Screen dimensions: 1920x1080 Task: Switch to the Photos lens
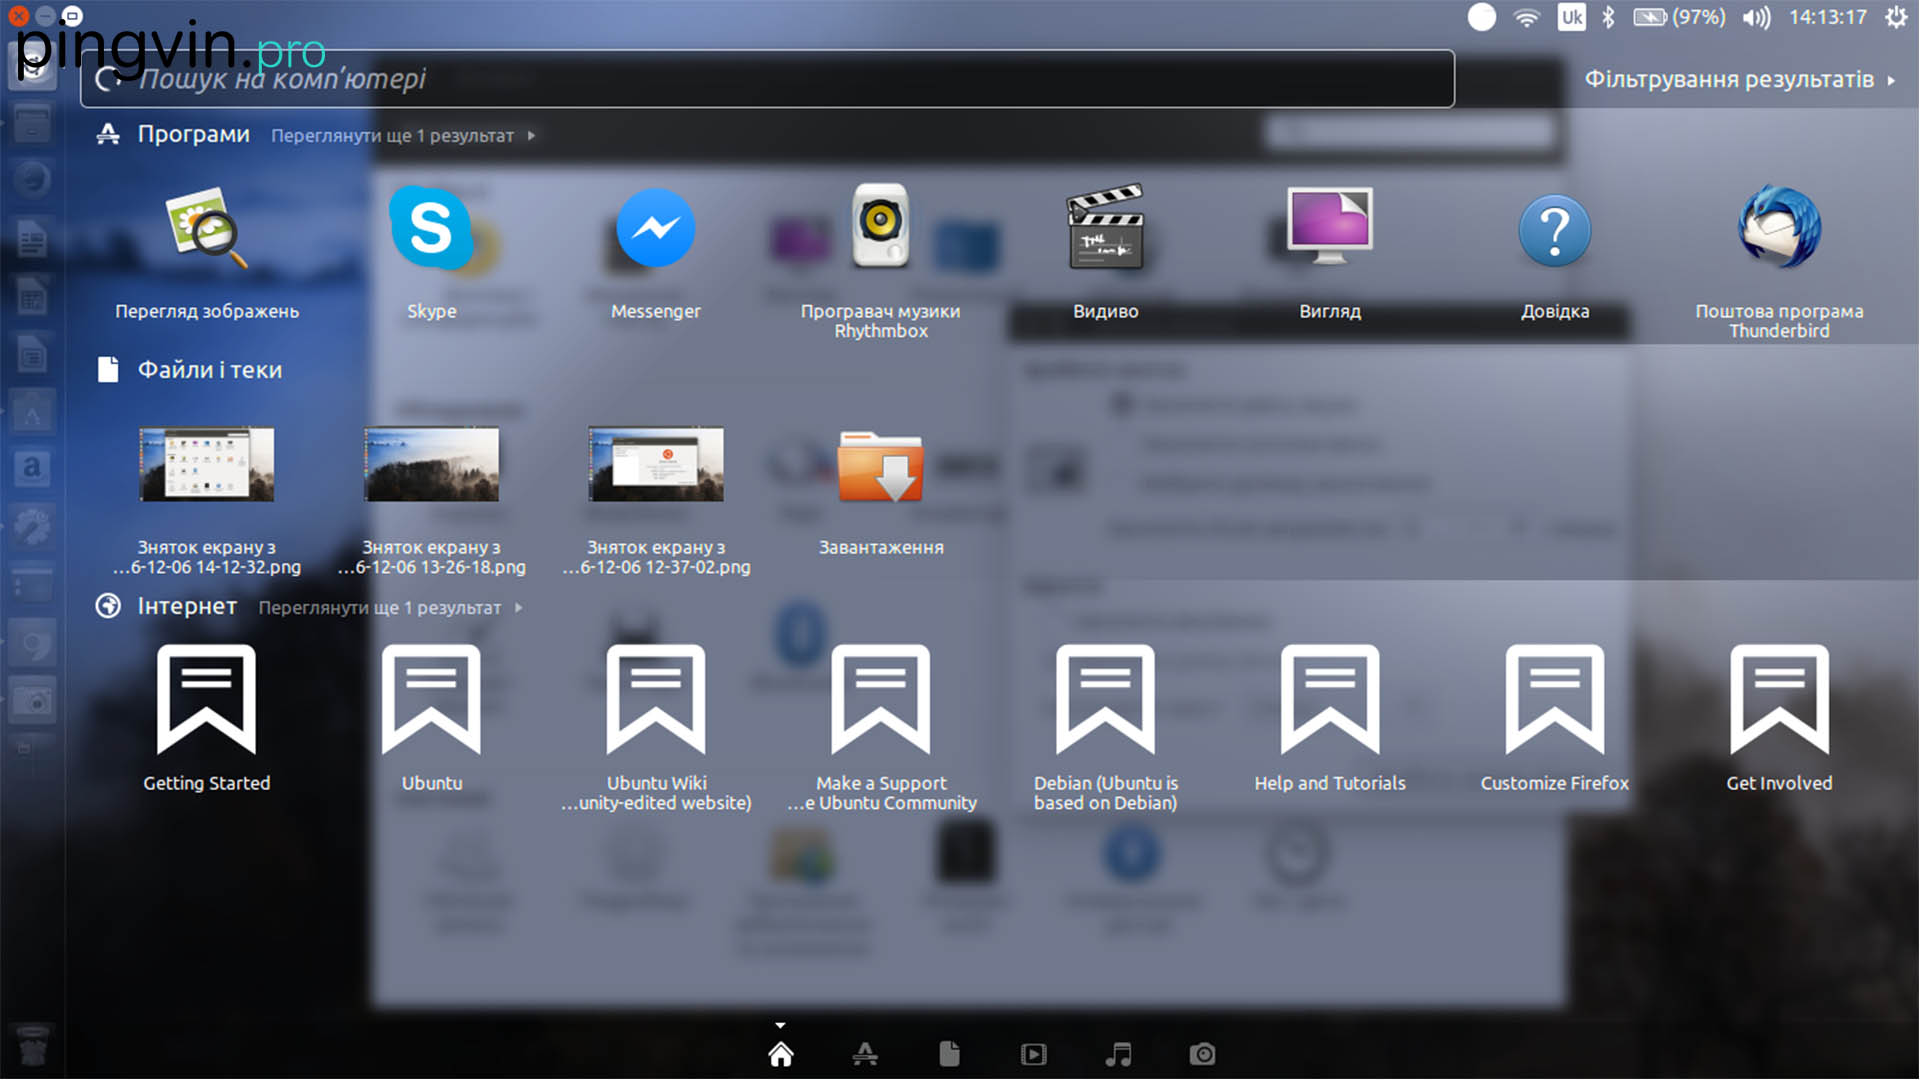click(1203, 1054)
